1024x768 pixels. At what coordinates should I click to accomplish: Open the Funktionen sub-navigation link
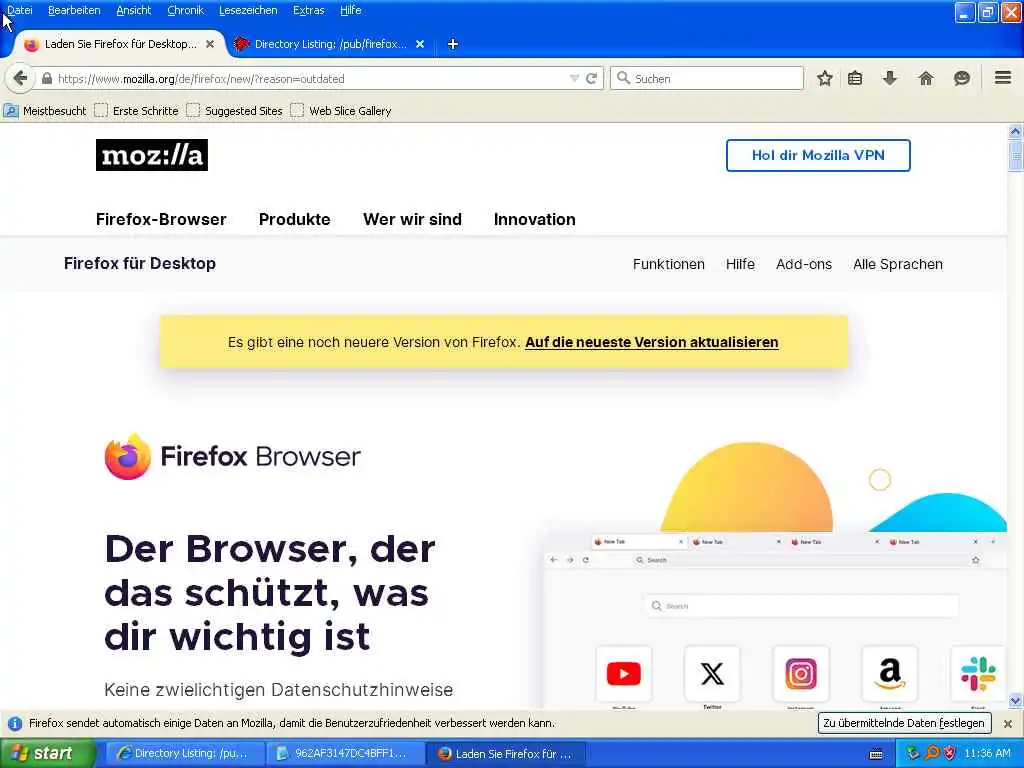[x=668, y=264]
